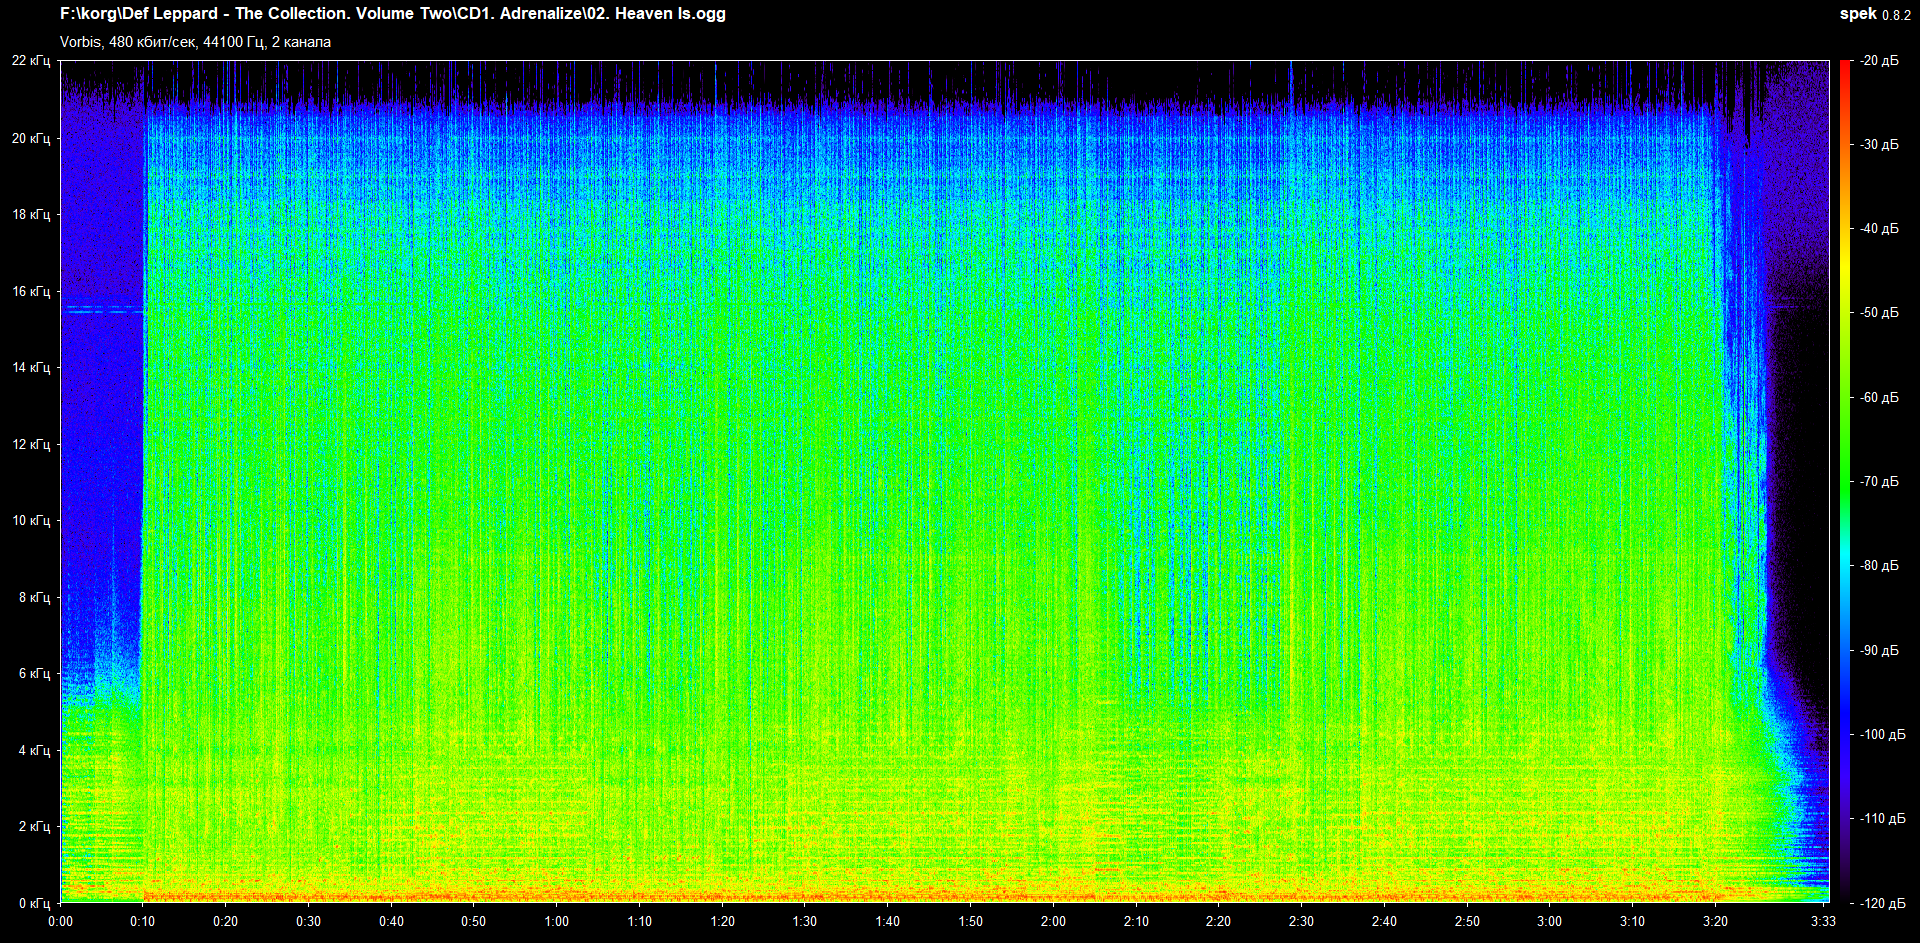Click the 0:00 start time label
The width and height of the screenshot is (1920, 943).
click(60, 921)
